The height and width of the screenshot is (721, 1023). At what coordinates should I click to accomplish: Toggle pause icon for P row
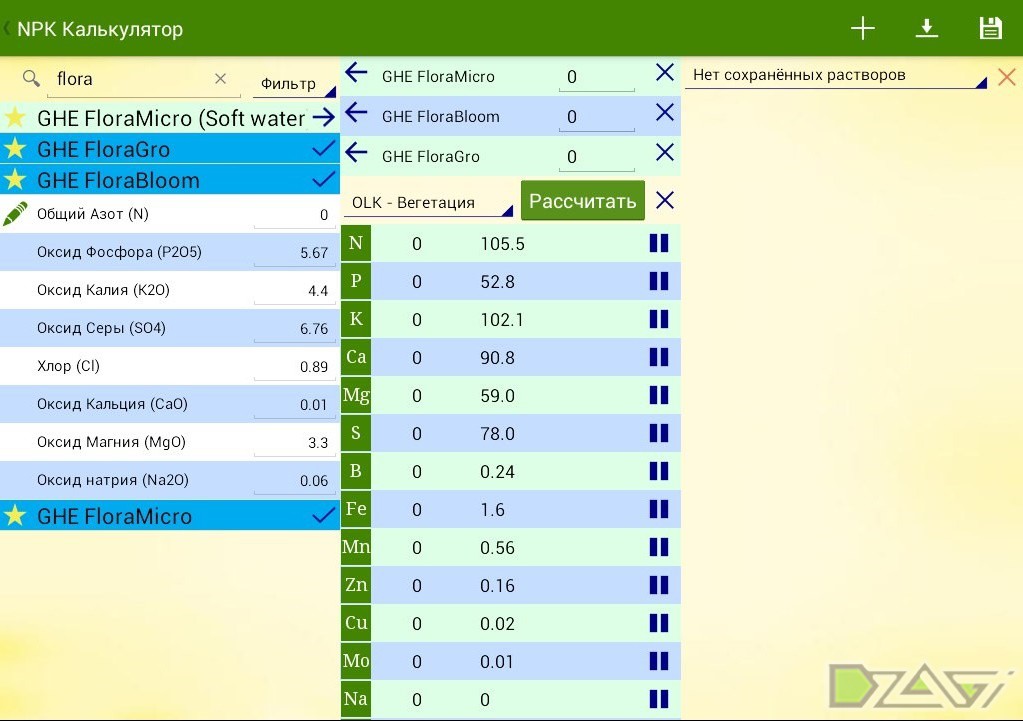point(659,281)
